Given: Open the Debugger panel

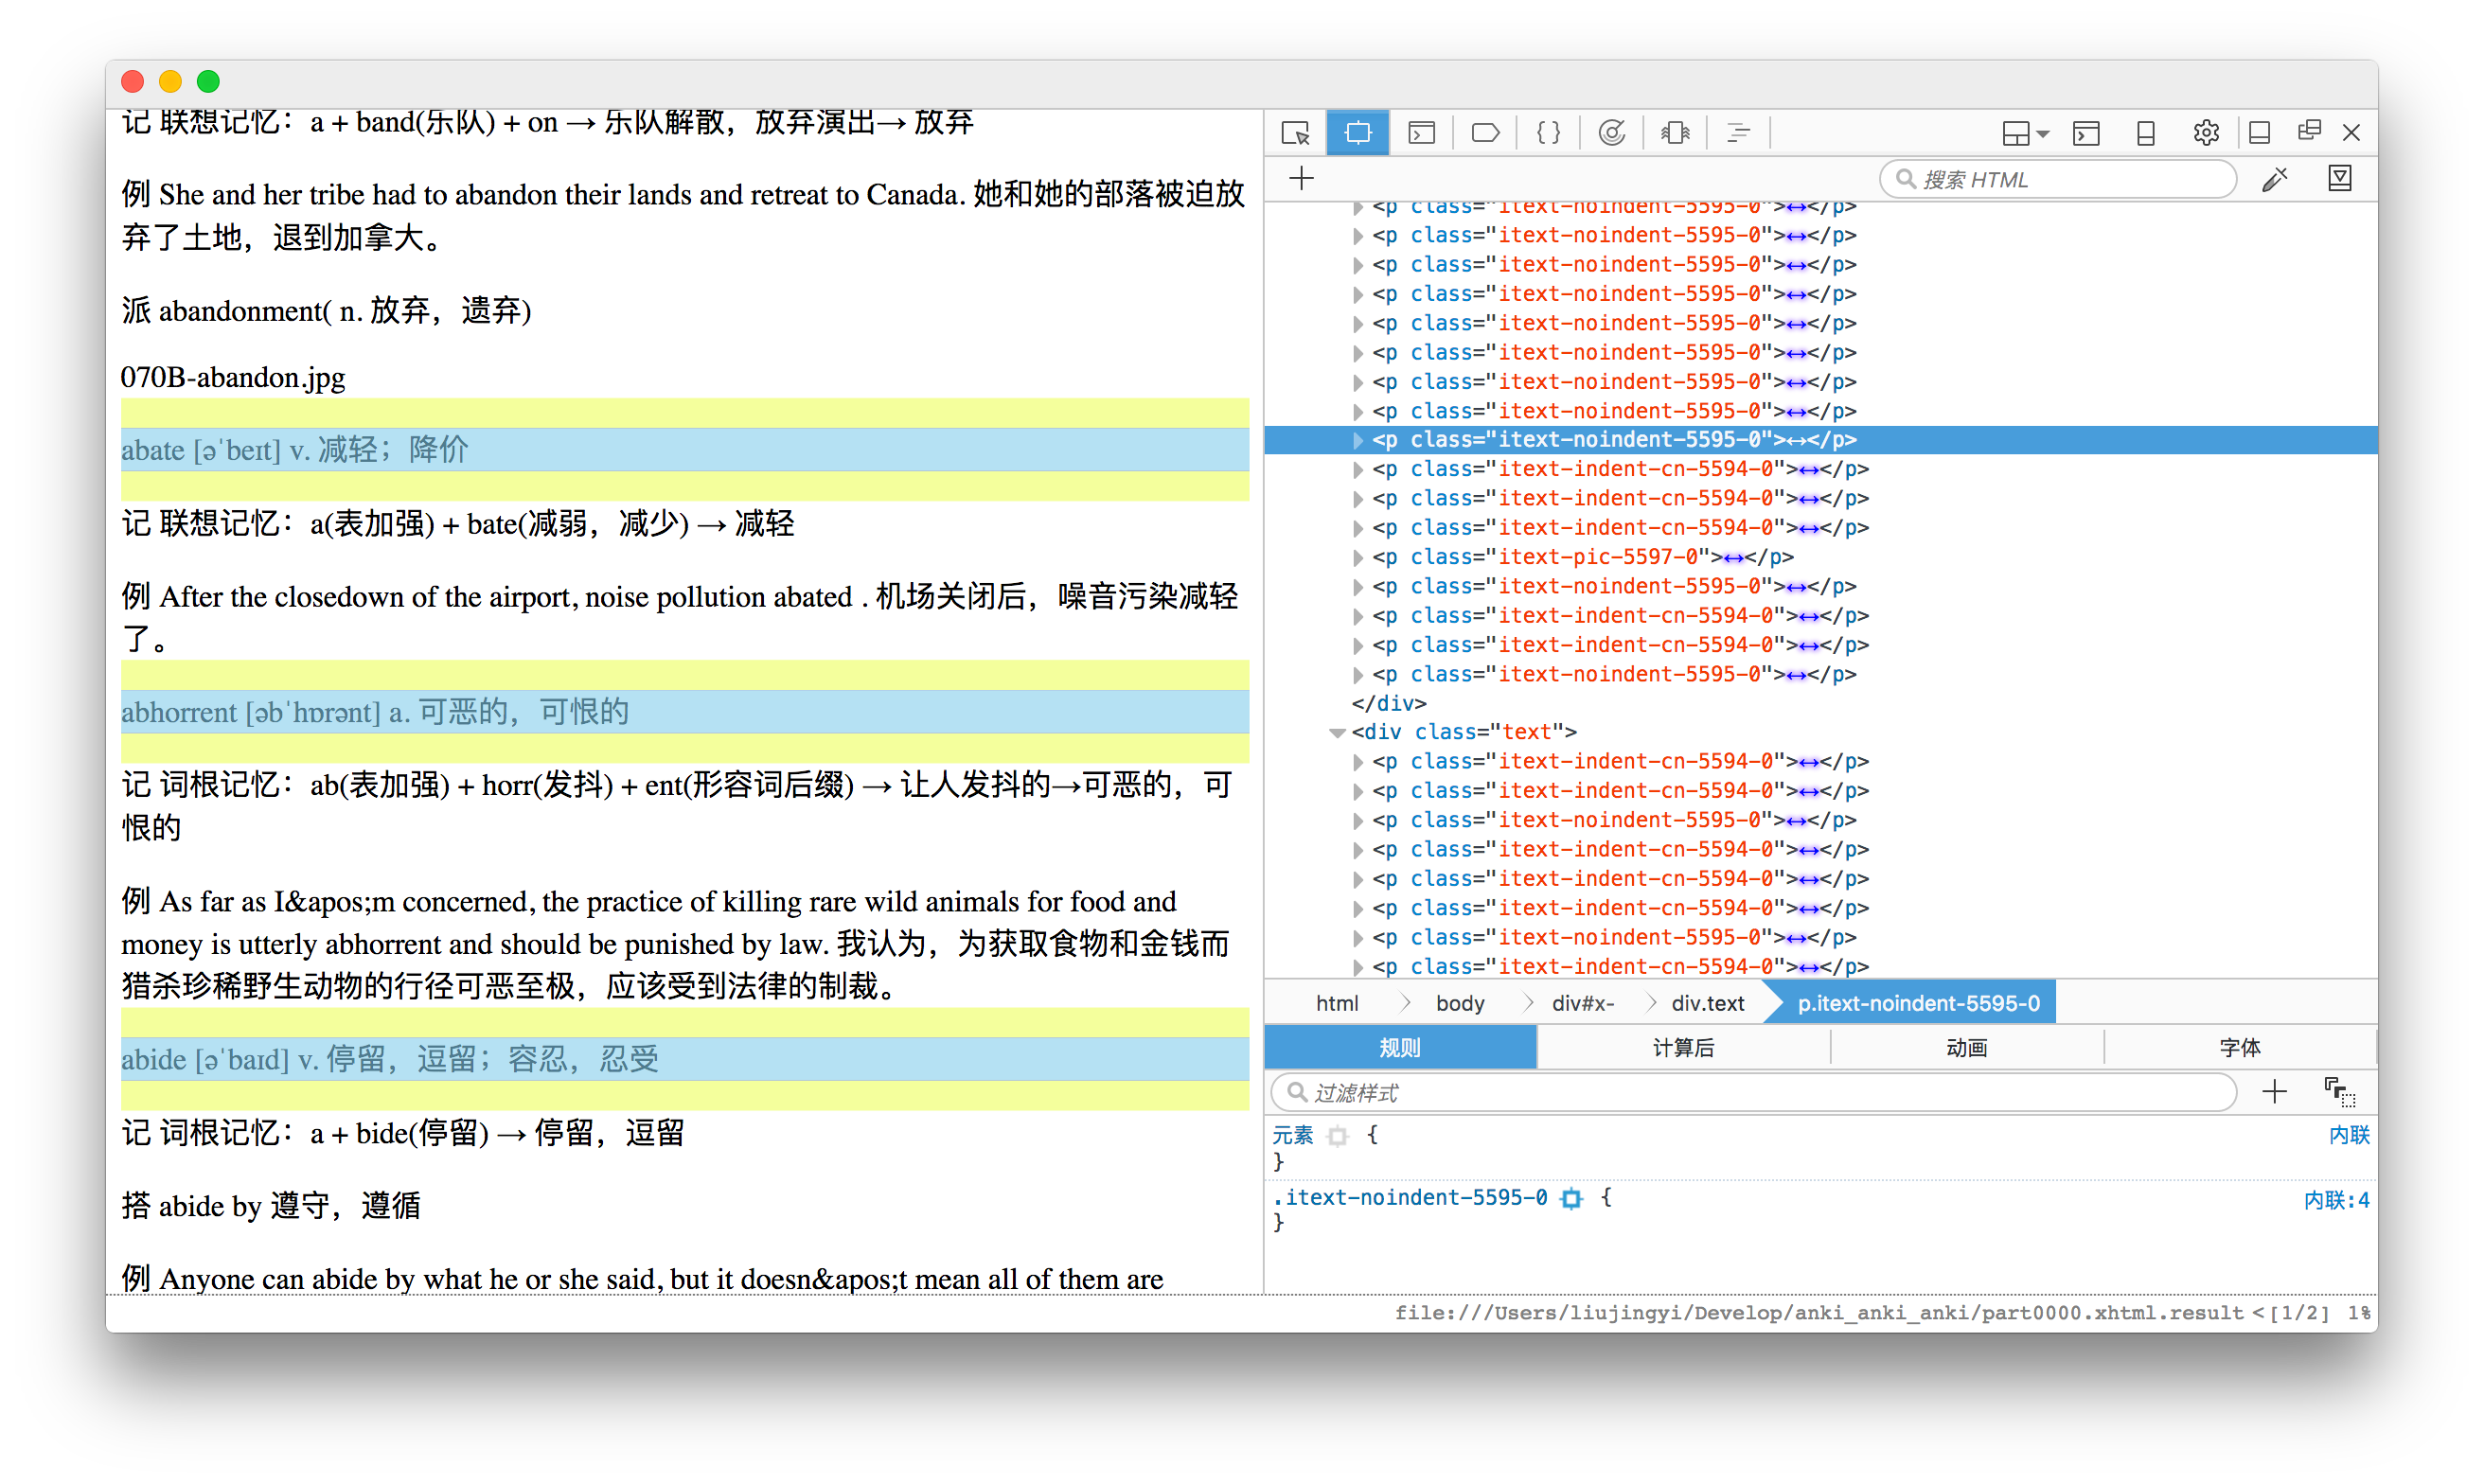Looking at the screenshot, I should (1485, 133).
